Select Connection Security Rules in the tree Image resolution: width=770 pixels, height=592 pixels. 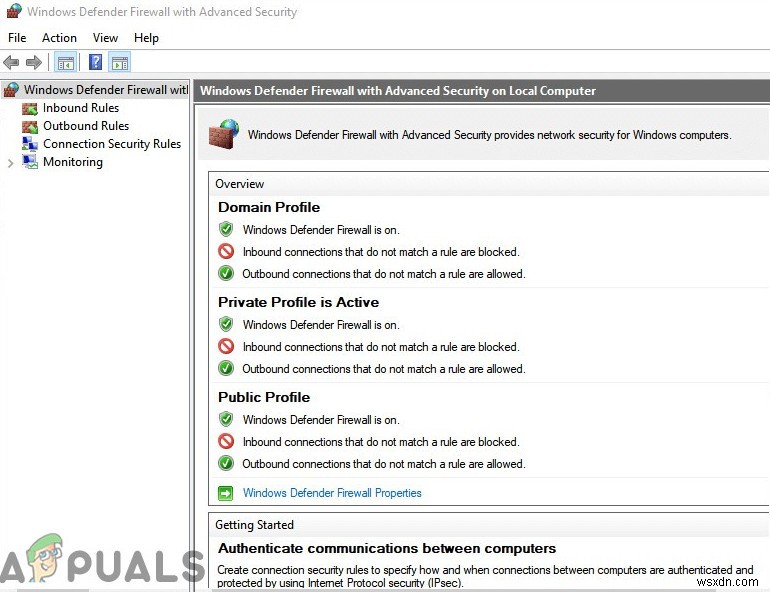[112, 144]
